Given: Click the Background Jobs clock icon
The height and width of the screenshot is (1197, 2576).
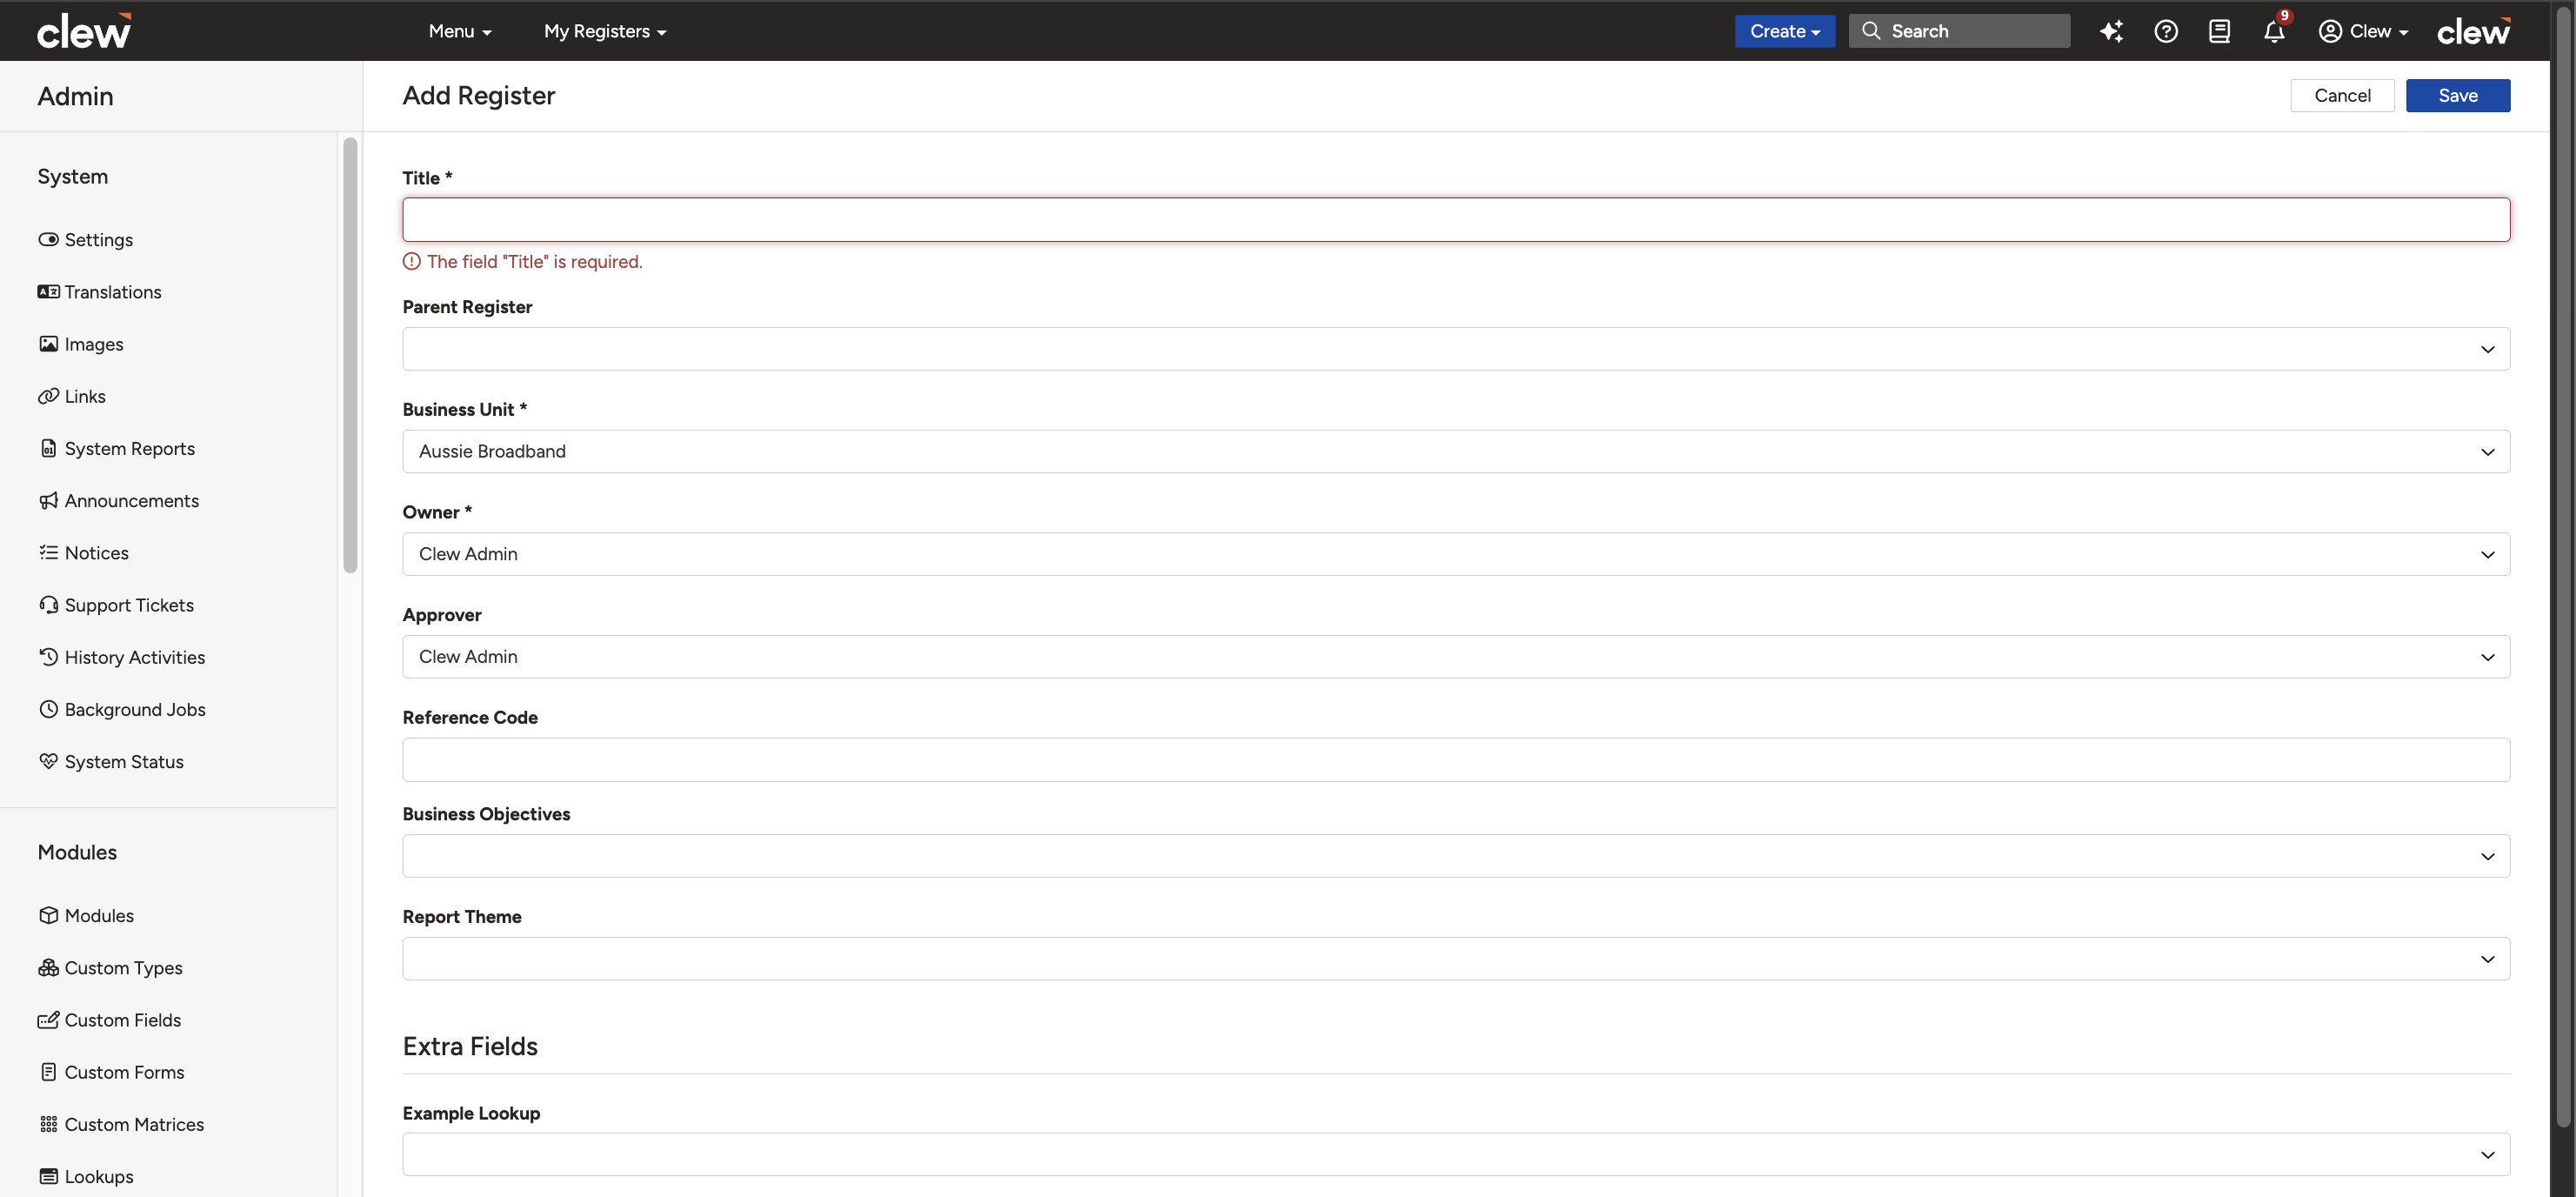Looking at the screenshot, I should [x=48, y=709].
